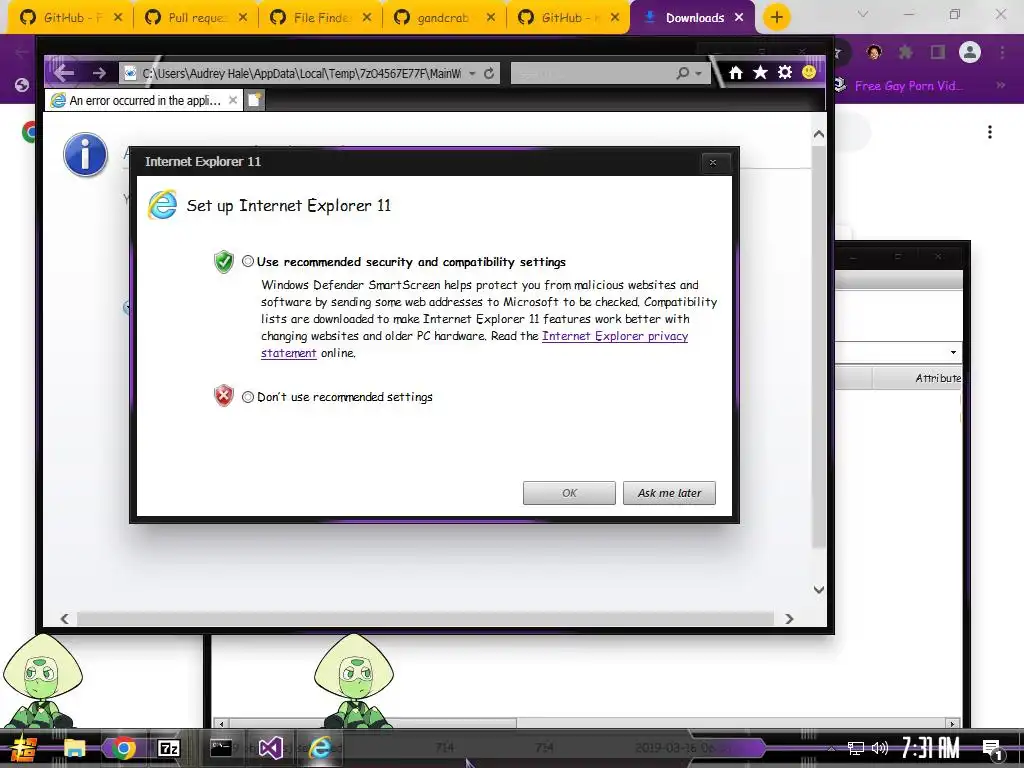Open new Chrome tab with plus button

776,18
